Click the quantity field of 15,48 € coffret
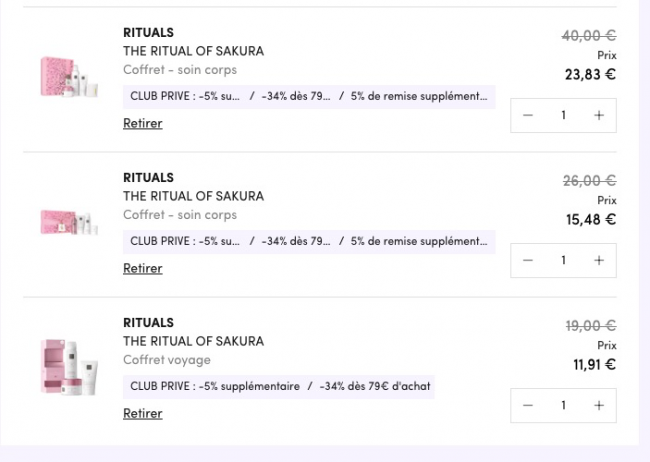 pyautogui.click(x=563, y=260)
